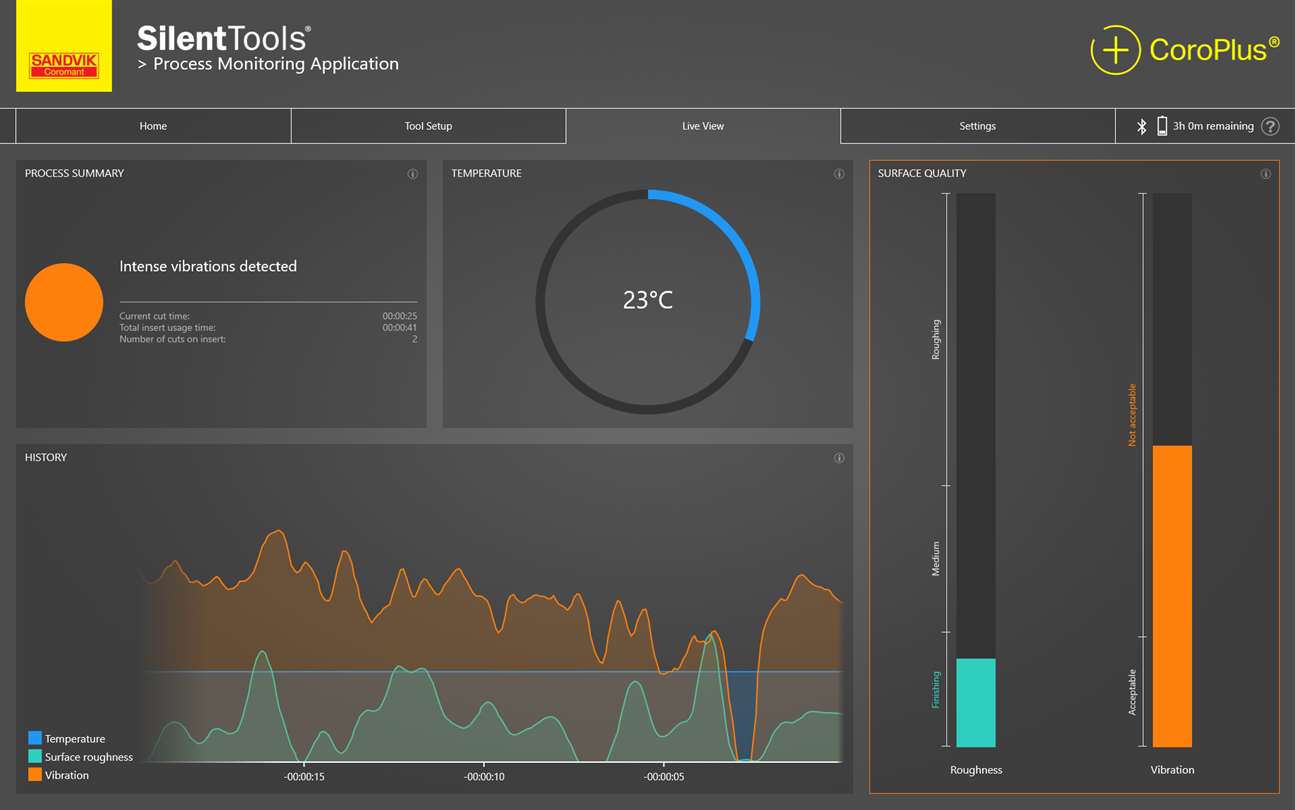Click the teal Roughness level bar
The height and width of the screenshot is (810, 1295).
pos(976,702)
